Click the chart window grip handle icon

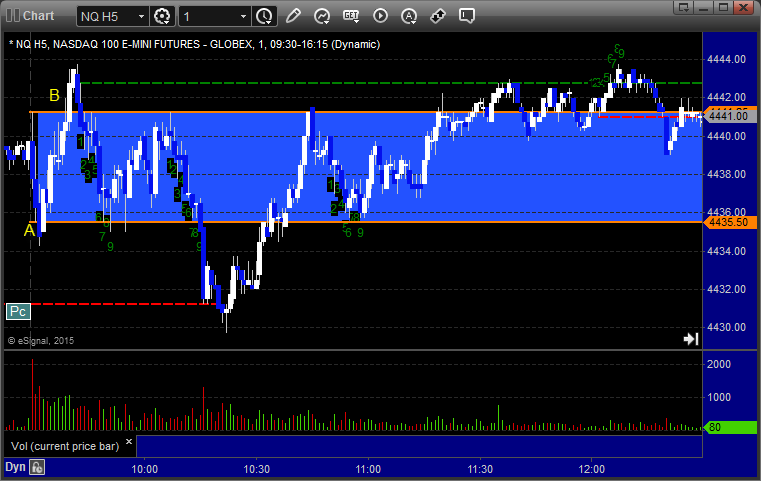(13, 16)
